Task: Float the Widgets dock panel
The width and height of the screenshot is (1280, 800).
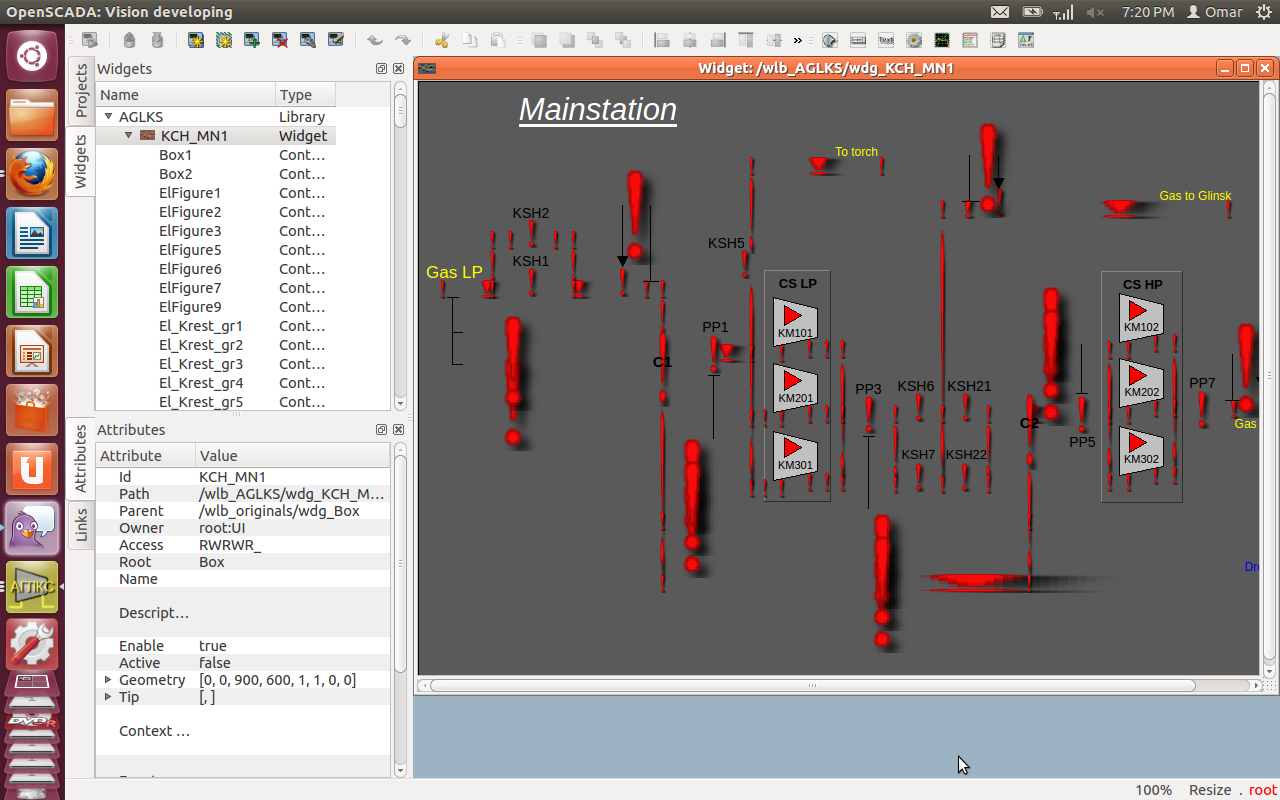Action: (x=381, y=69)
